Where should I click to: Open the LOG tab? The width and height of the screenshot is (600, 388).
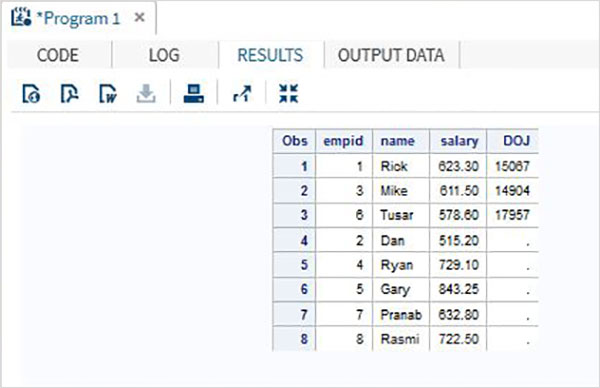[x=164, y=55]
